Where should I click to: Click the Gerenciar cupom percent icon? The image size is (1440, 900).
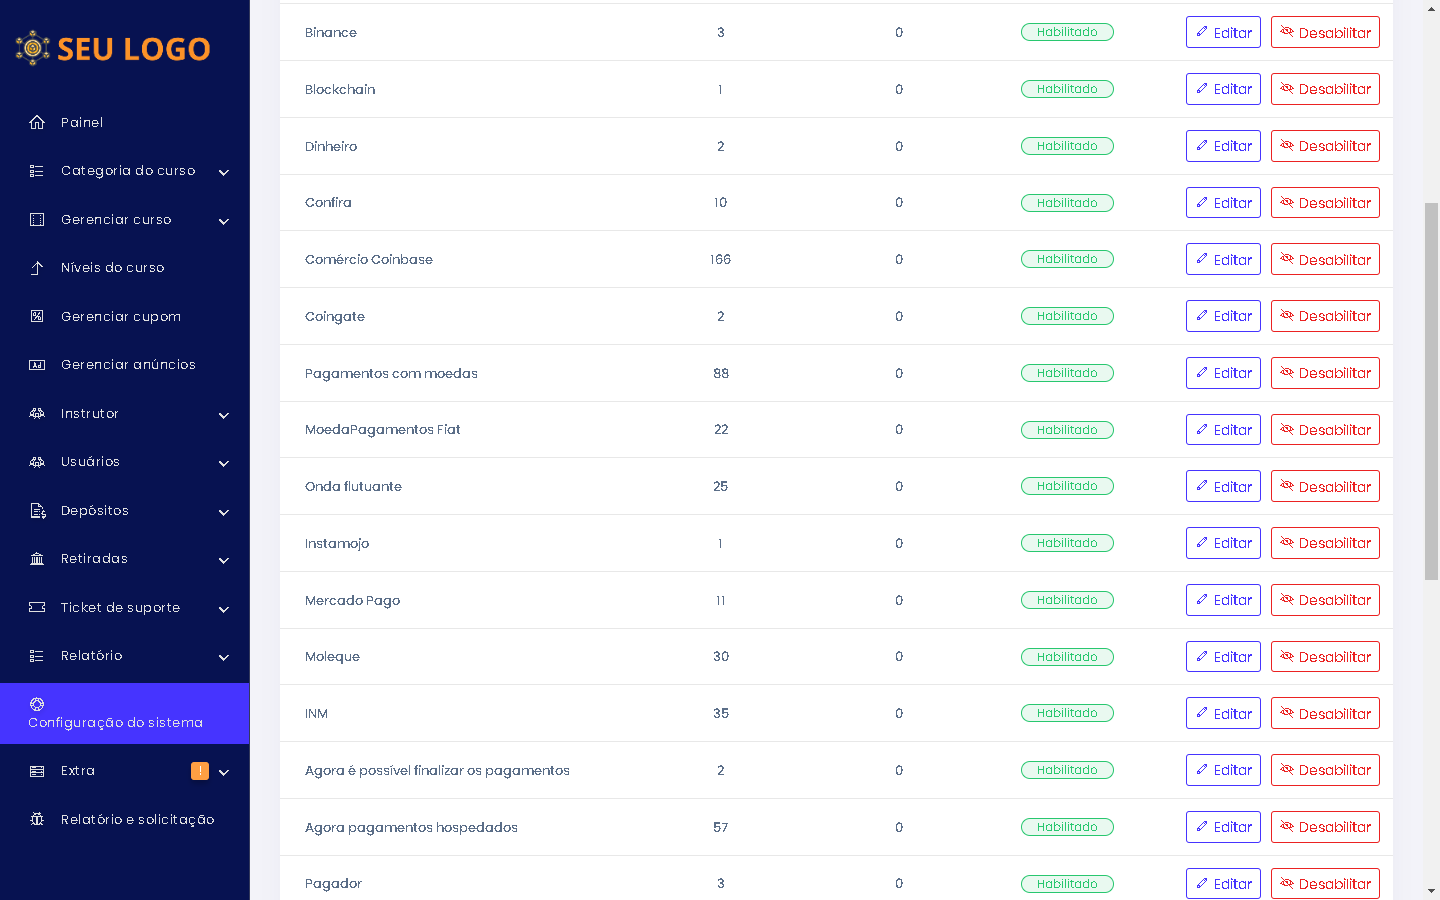click(37, 316)
